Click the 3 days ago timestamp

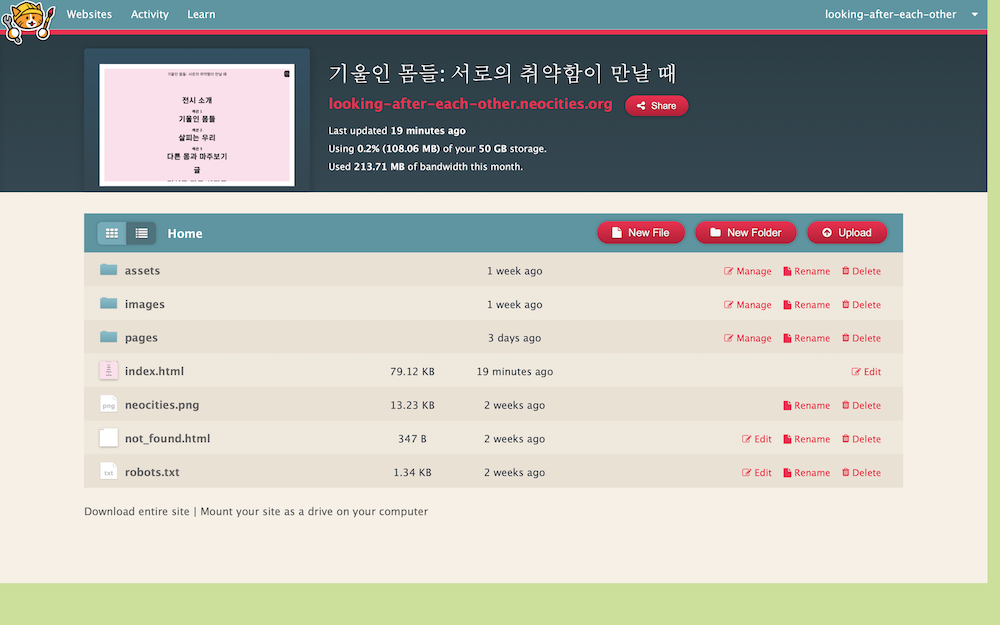(x=515, y=338)
